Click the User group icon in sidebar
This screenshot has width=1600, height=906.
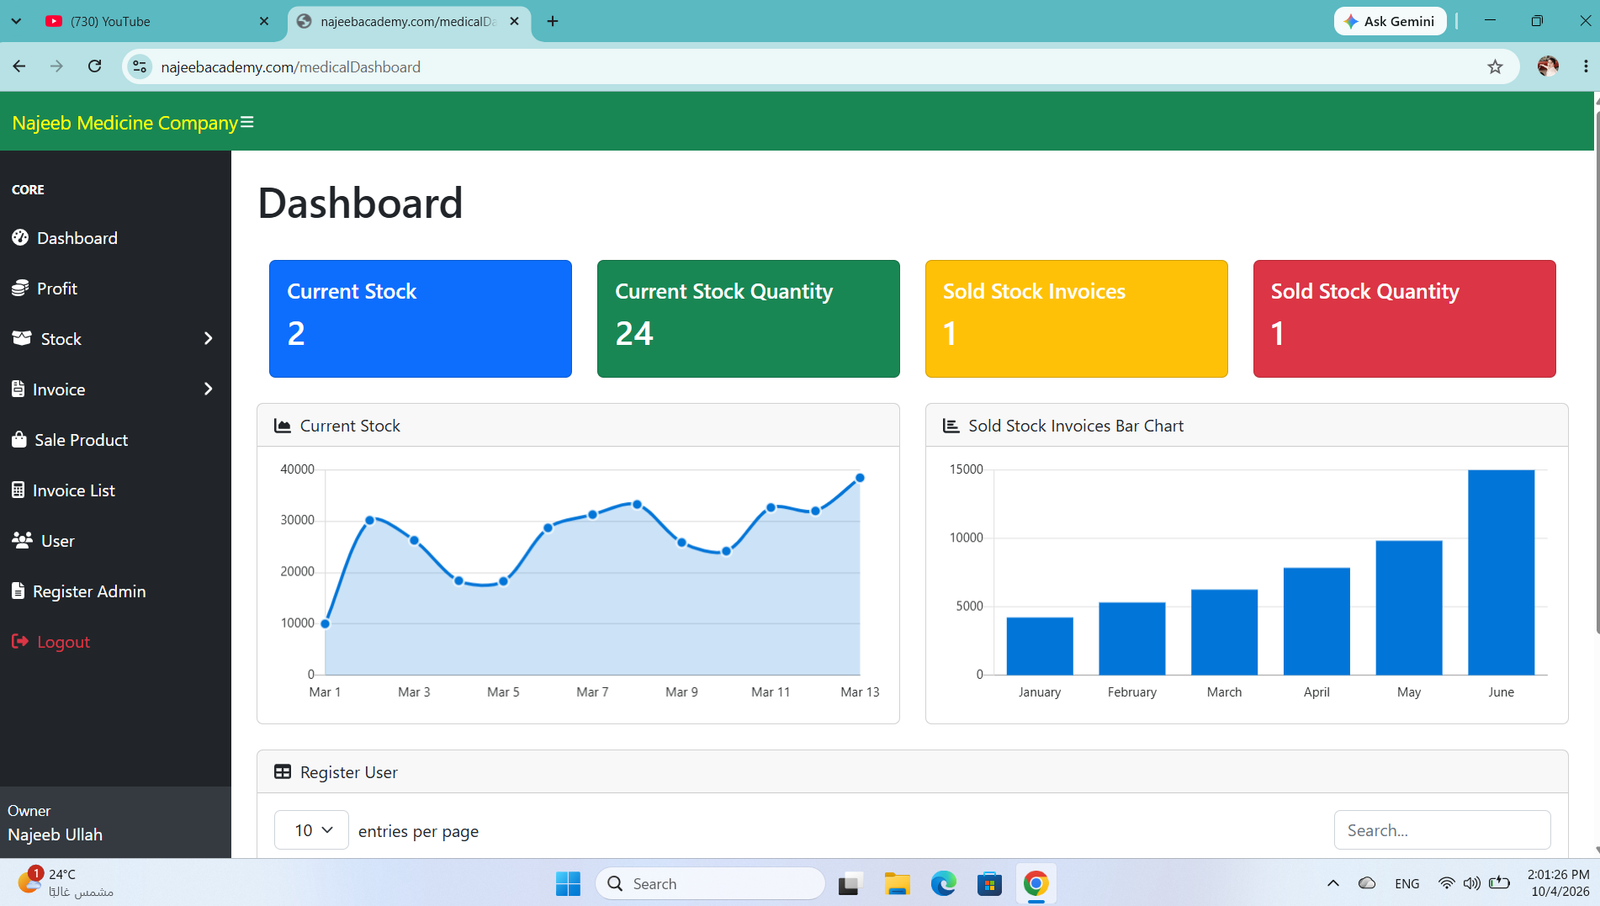[x=22, y=540]
